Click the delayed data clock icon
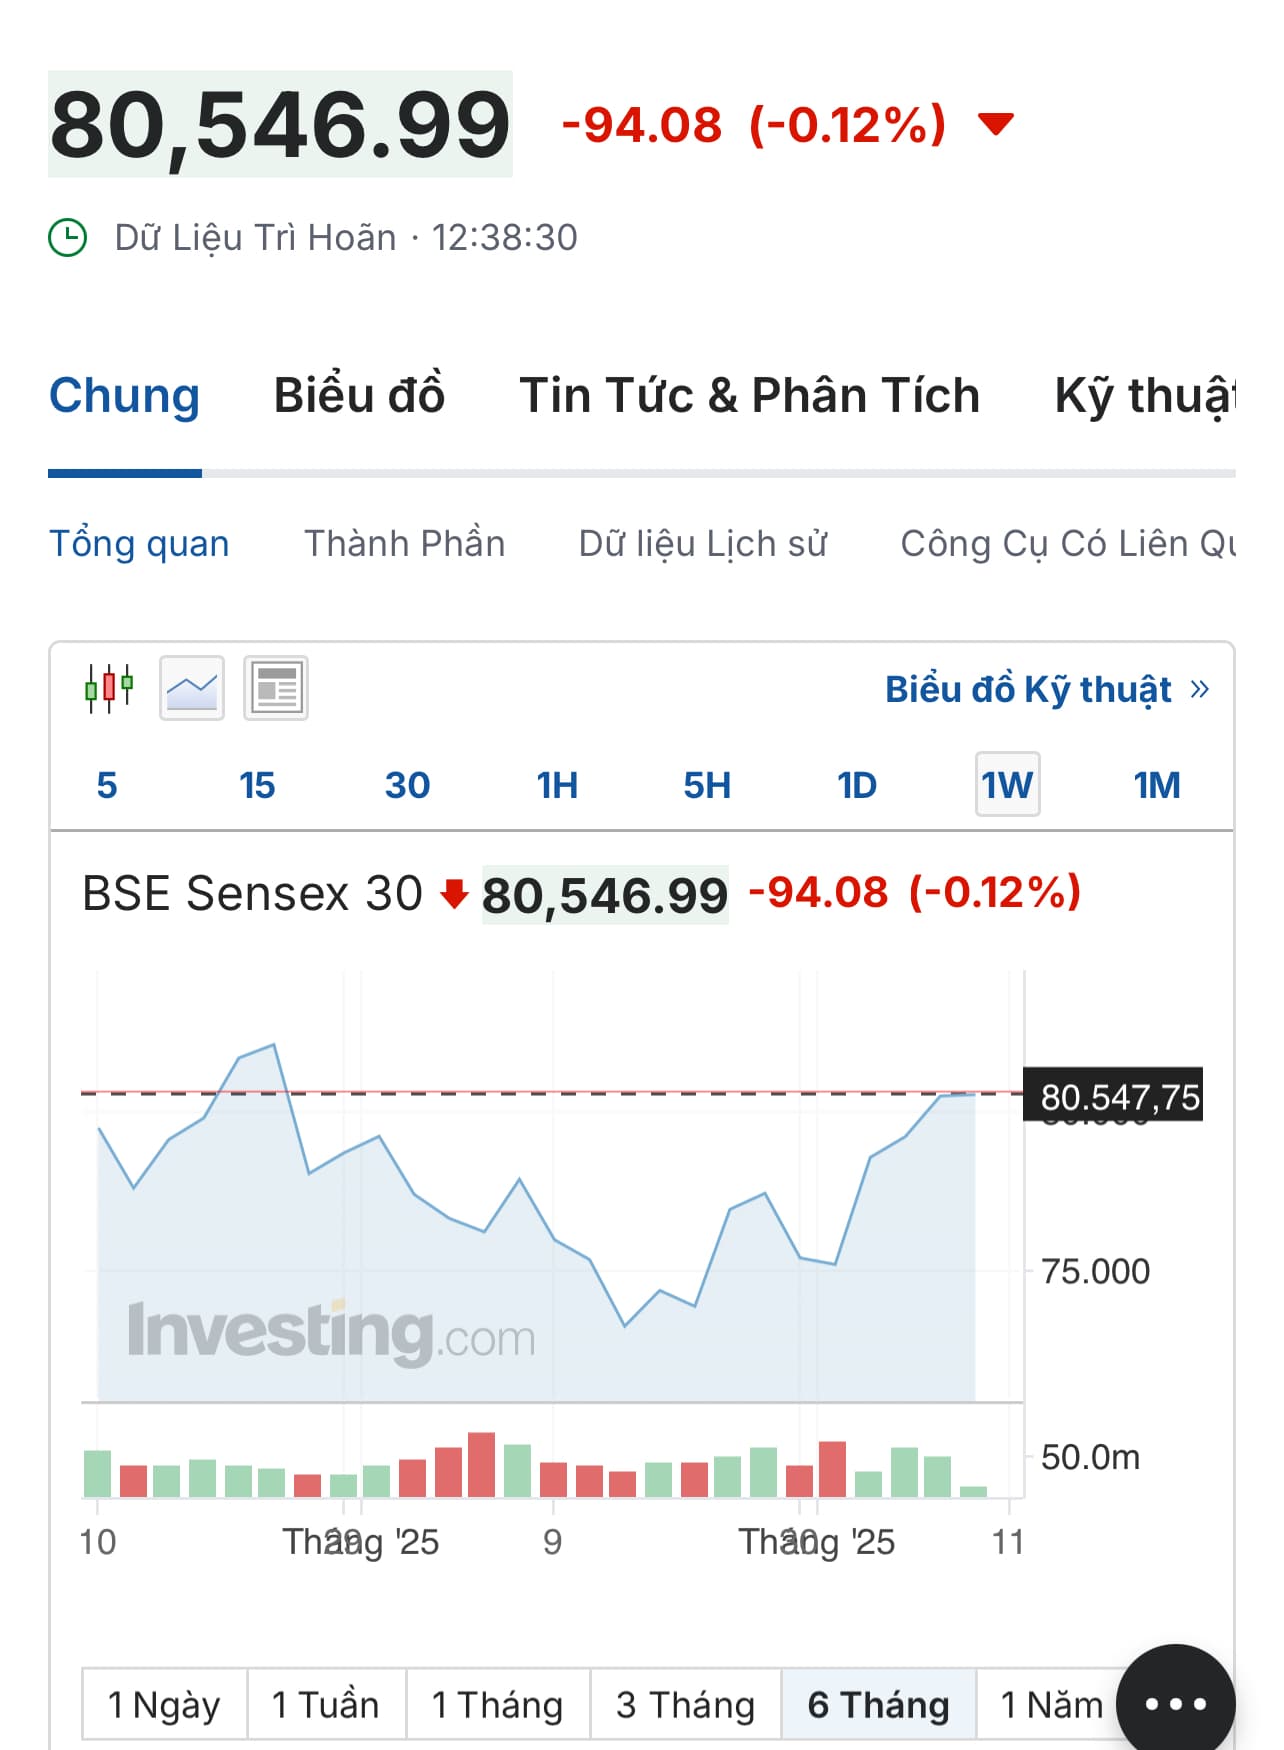 click(68, 238)
